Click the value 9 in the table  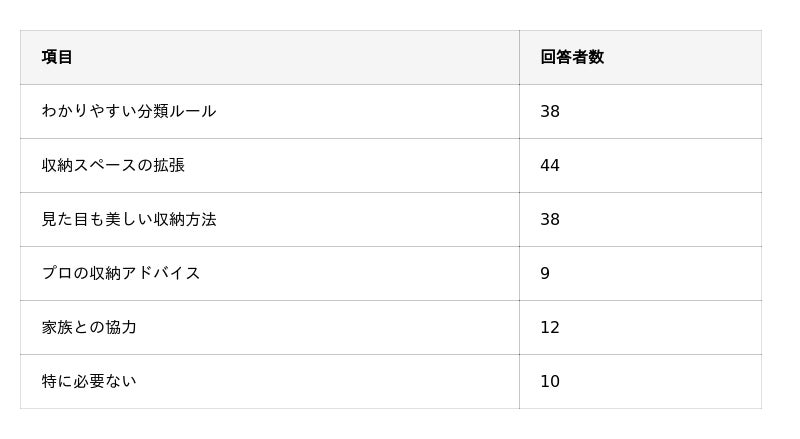click(545, 274)
